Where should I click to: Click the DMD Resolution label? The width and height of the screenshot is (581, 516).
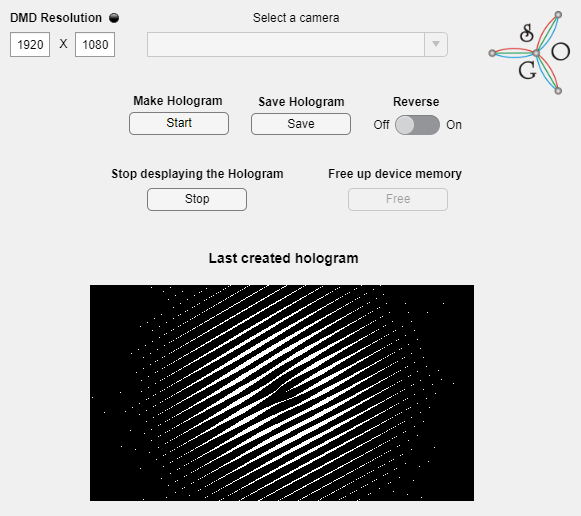[x=56, y=18]
